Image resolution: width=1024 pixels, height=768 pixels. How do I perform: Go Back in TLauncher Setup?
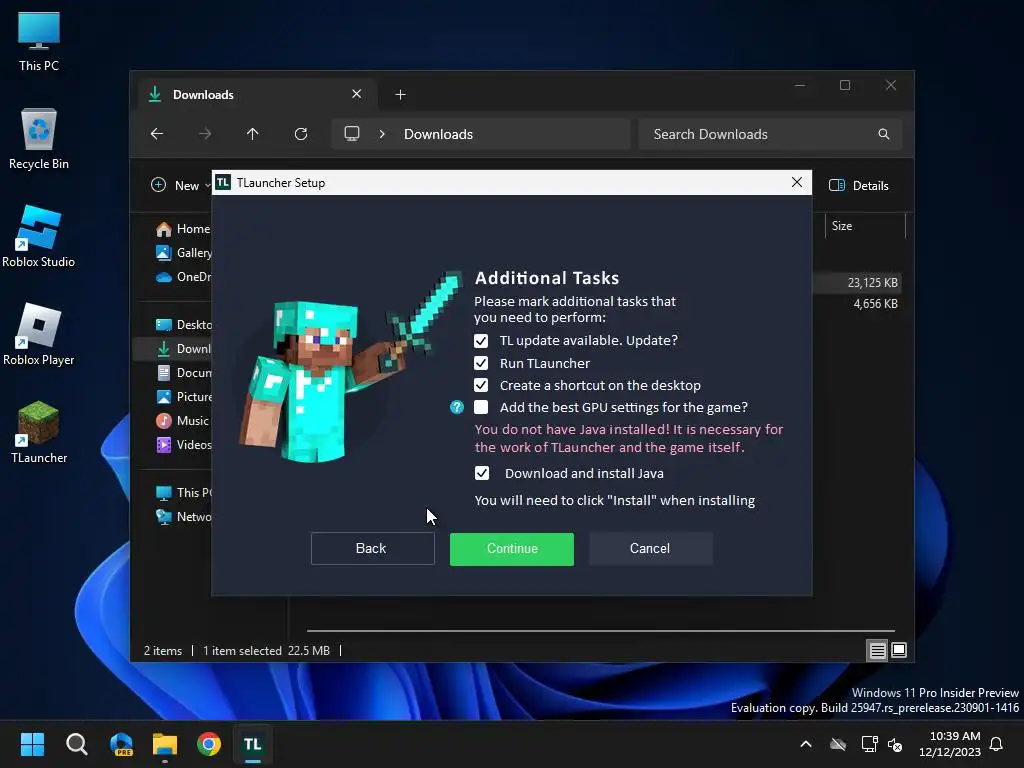pos(372,549)
